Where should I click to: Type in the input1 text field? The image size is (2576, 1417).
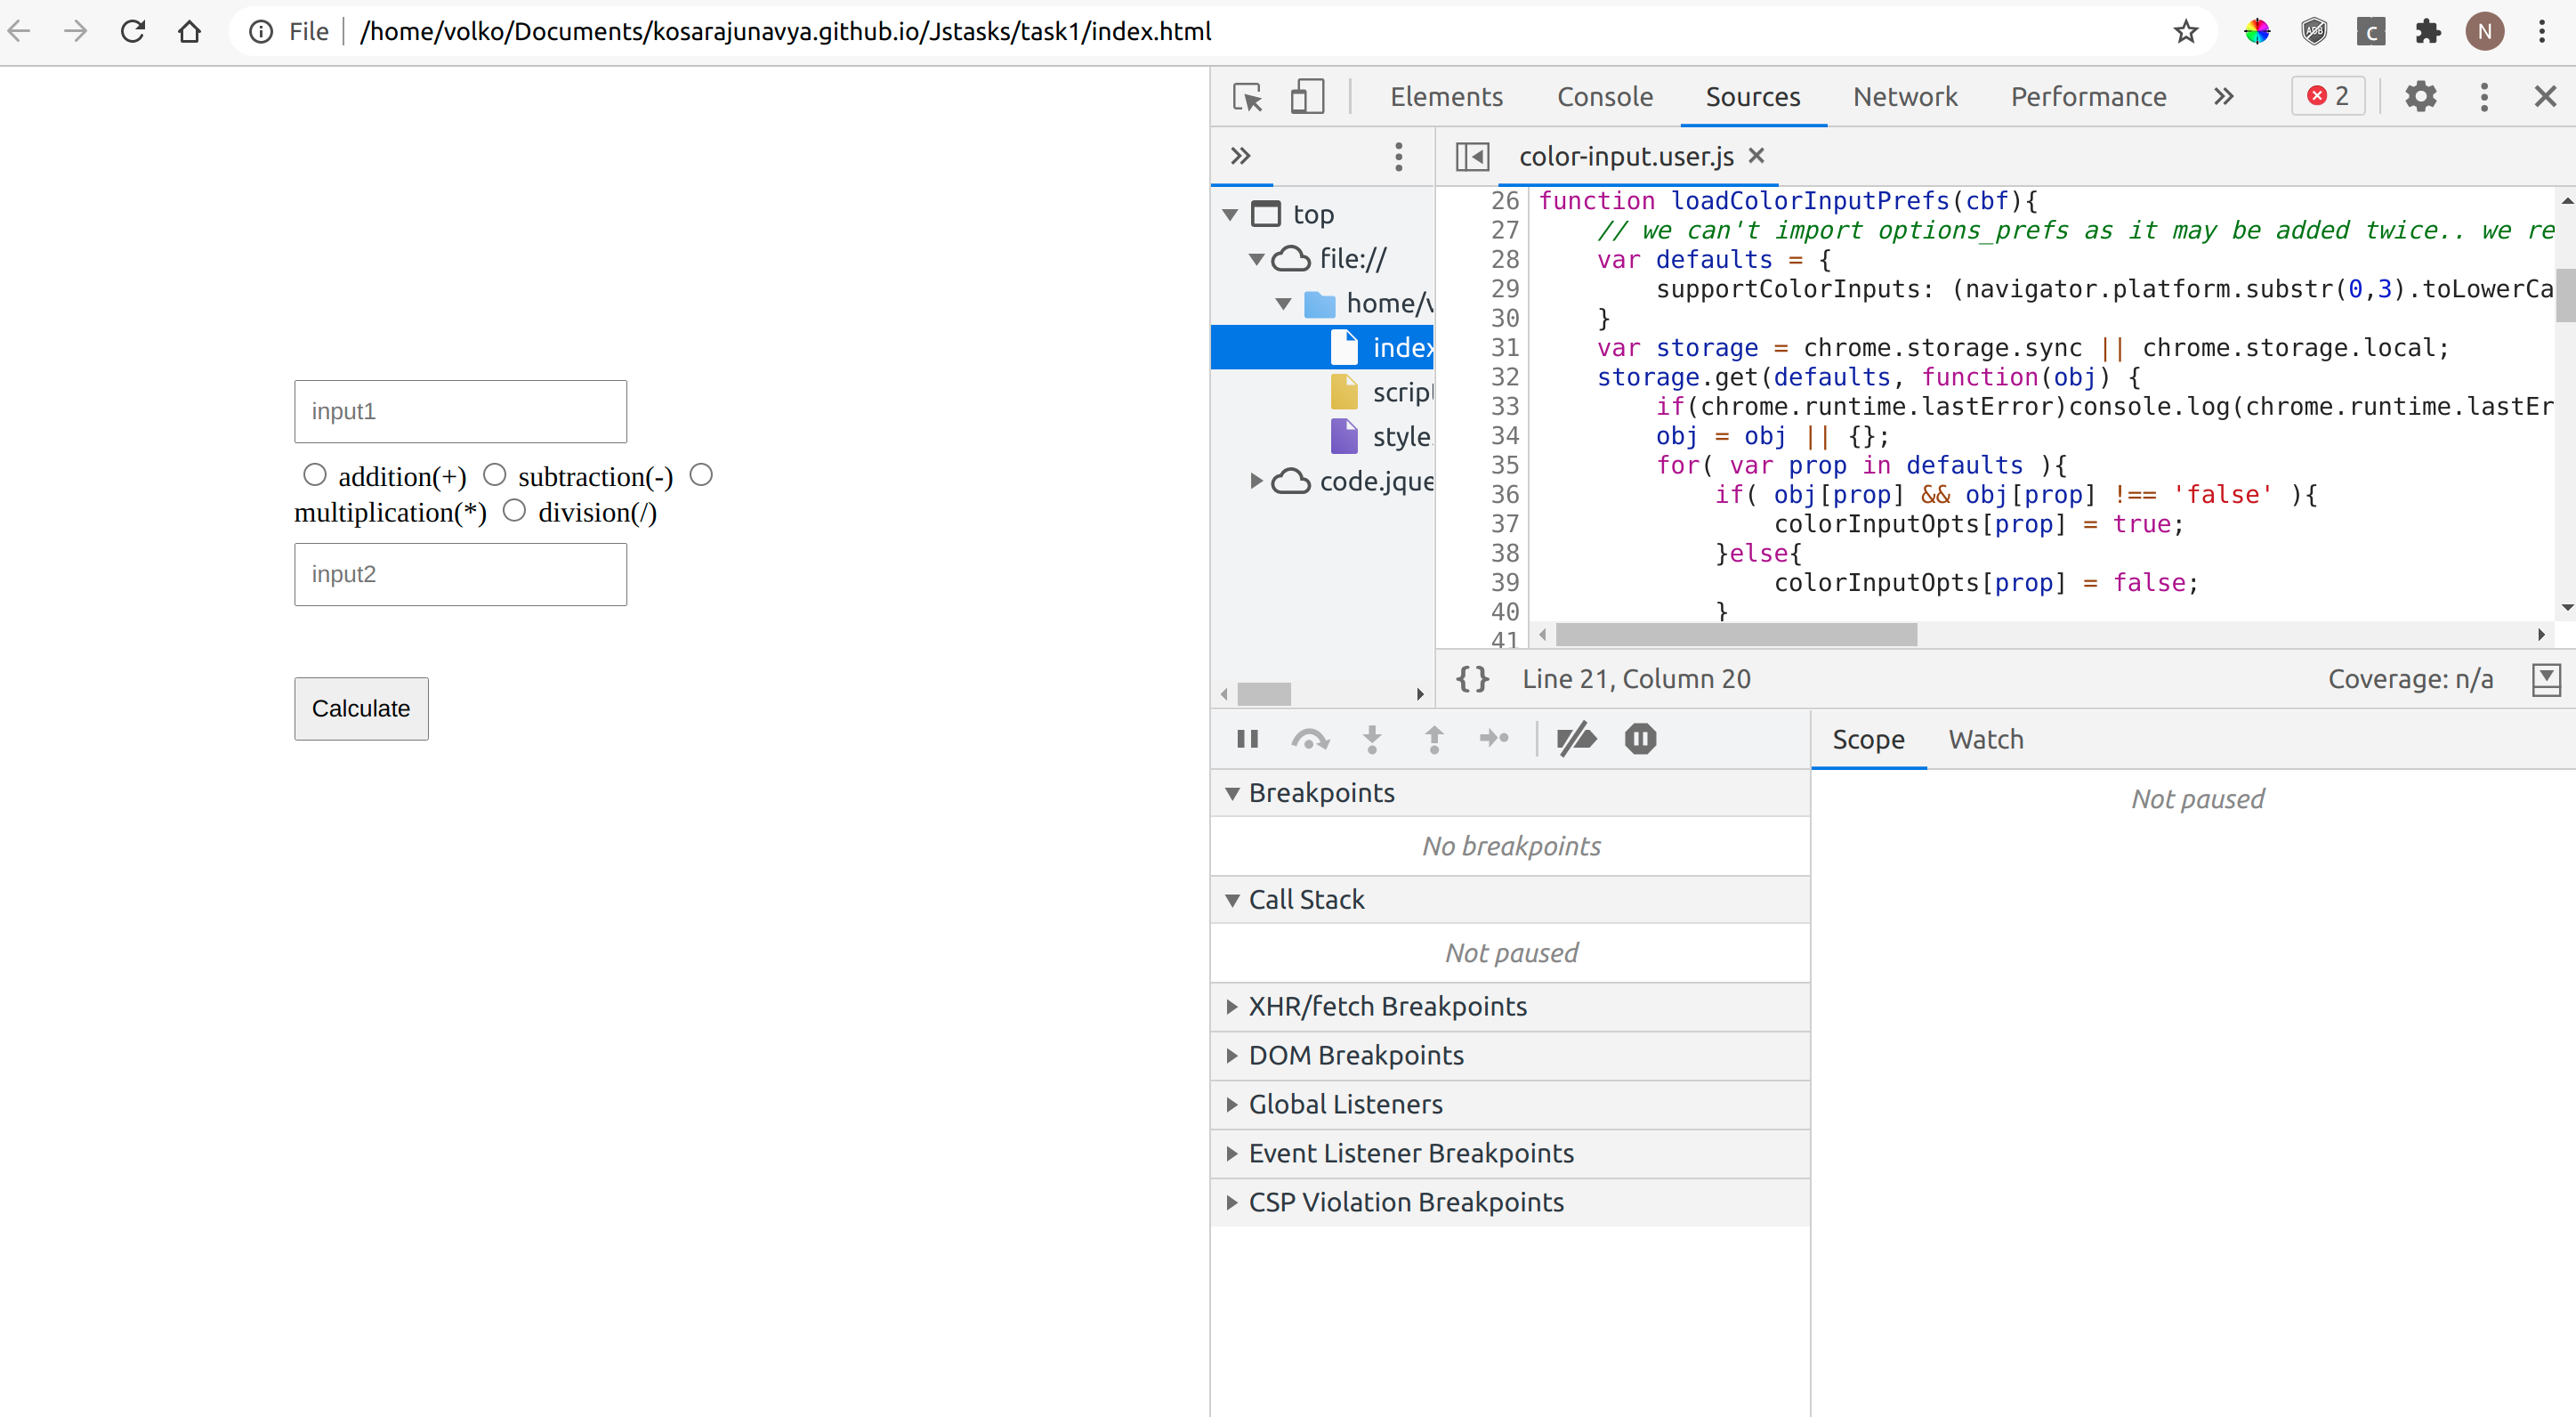coord(460,411)
